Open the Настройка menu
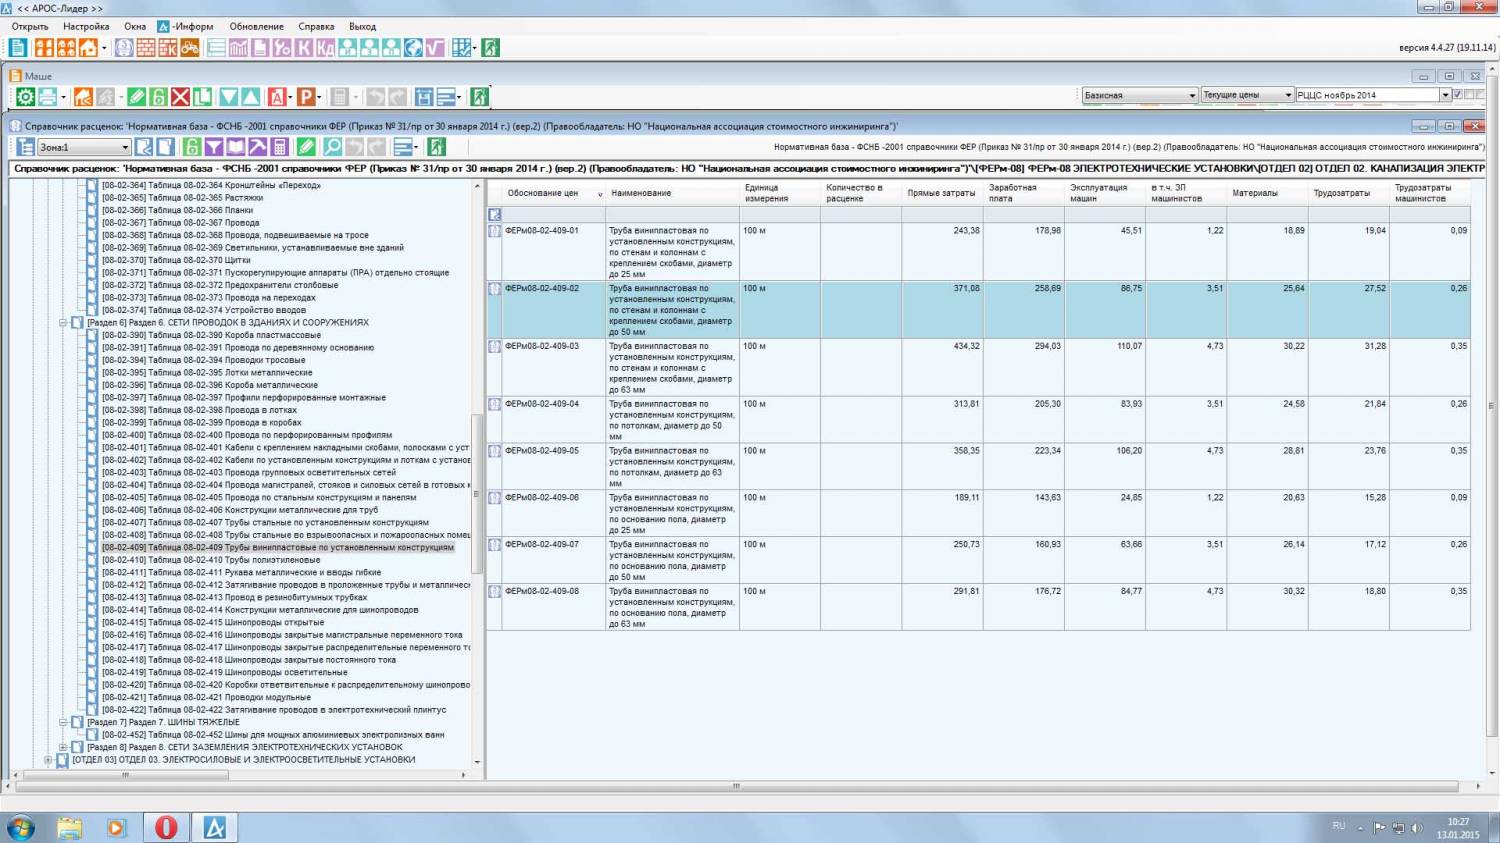Screen dimensions: 1500x843 tap(86, 27)
